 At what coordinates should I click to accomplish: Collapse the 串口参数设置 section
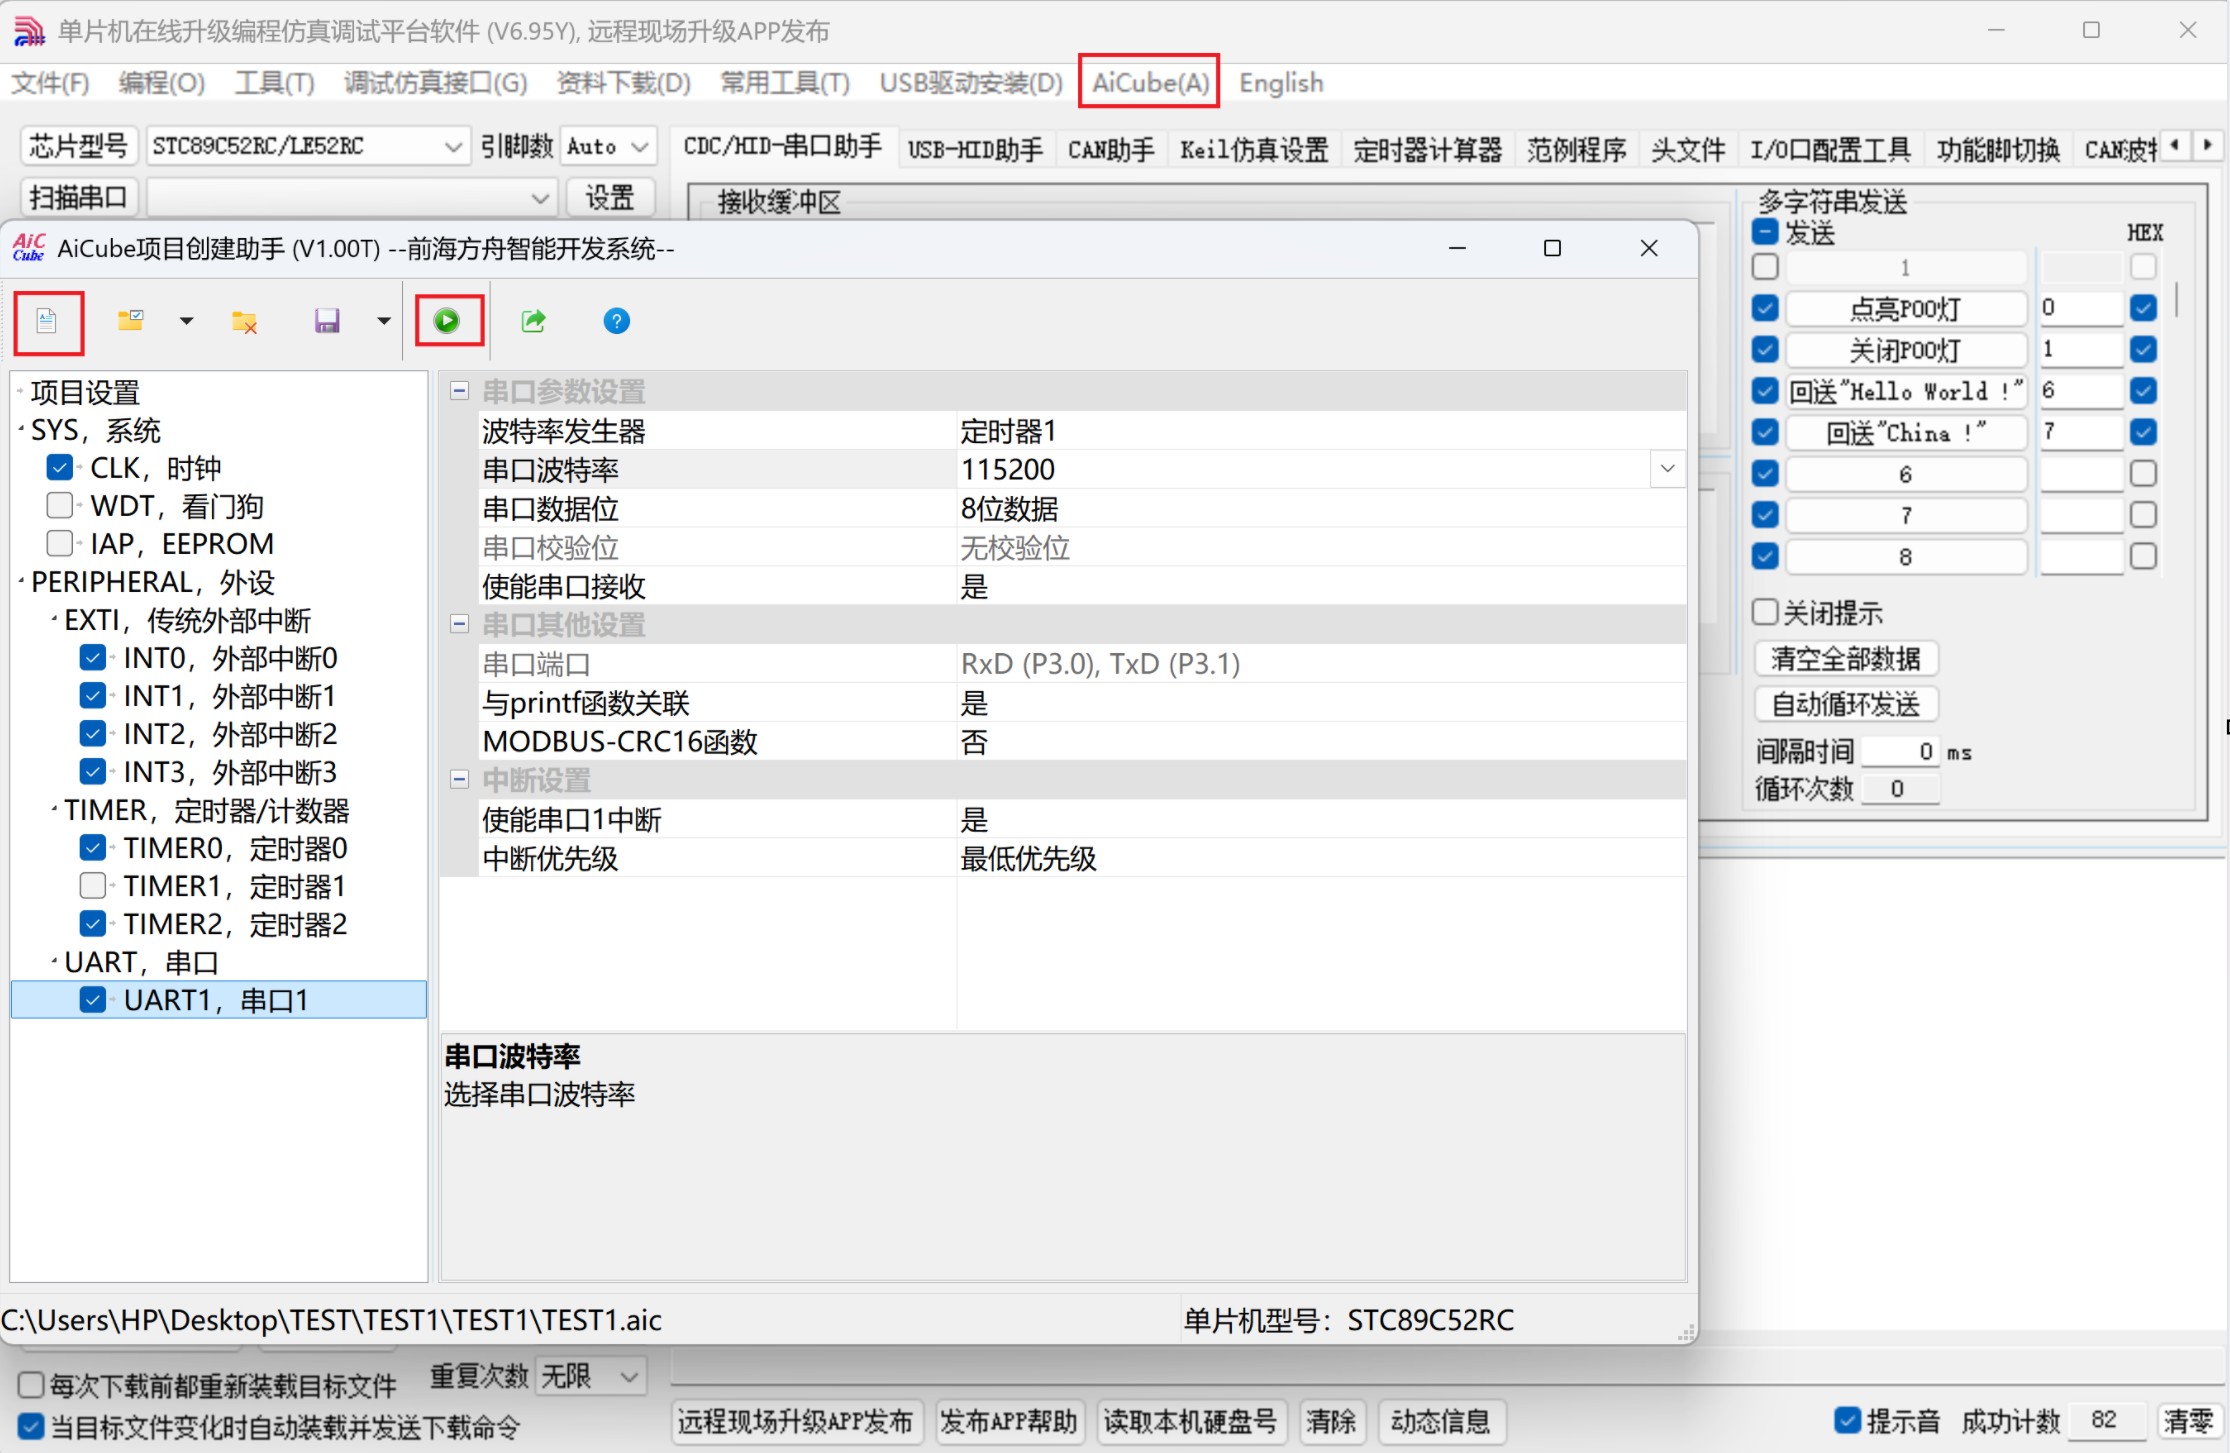(x=459, y=390)
